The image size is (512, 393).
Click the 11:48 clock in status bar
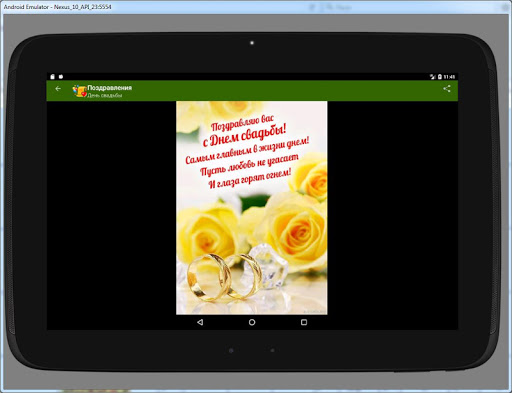(x=449, y=77)
